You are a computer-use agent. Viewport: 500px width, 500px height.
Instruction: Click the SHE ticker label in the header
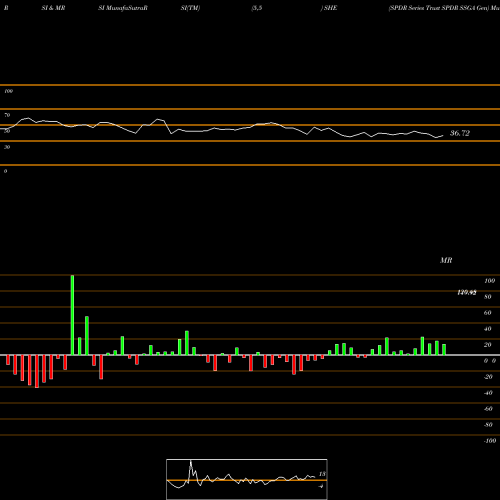[330, 8]
